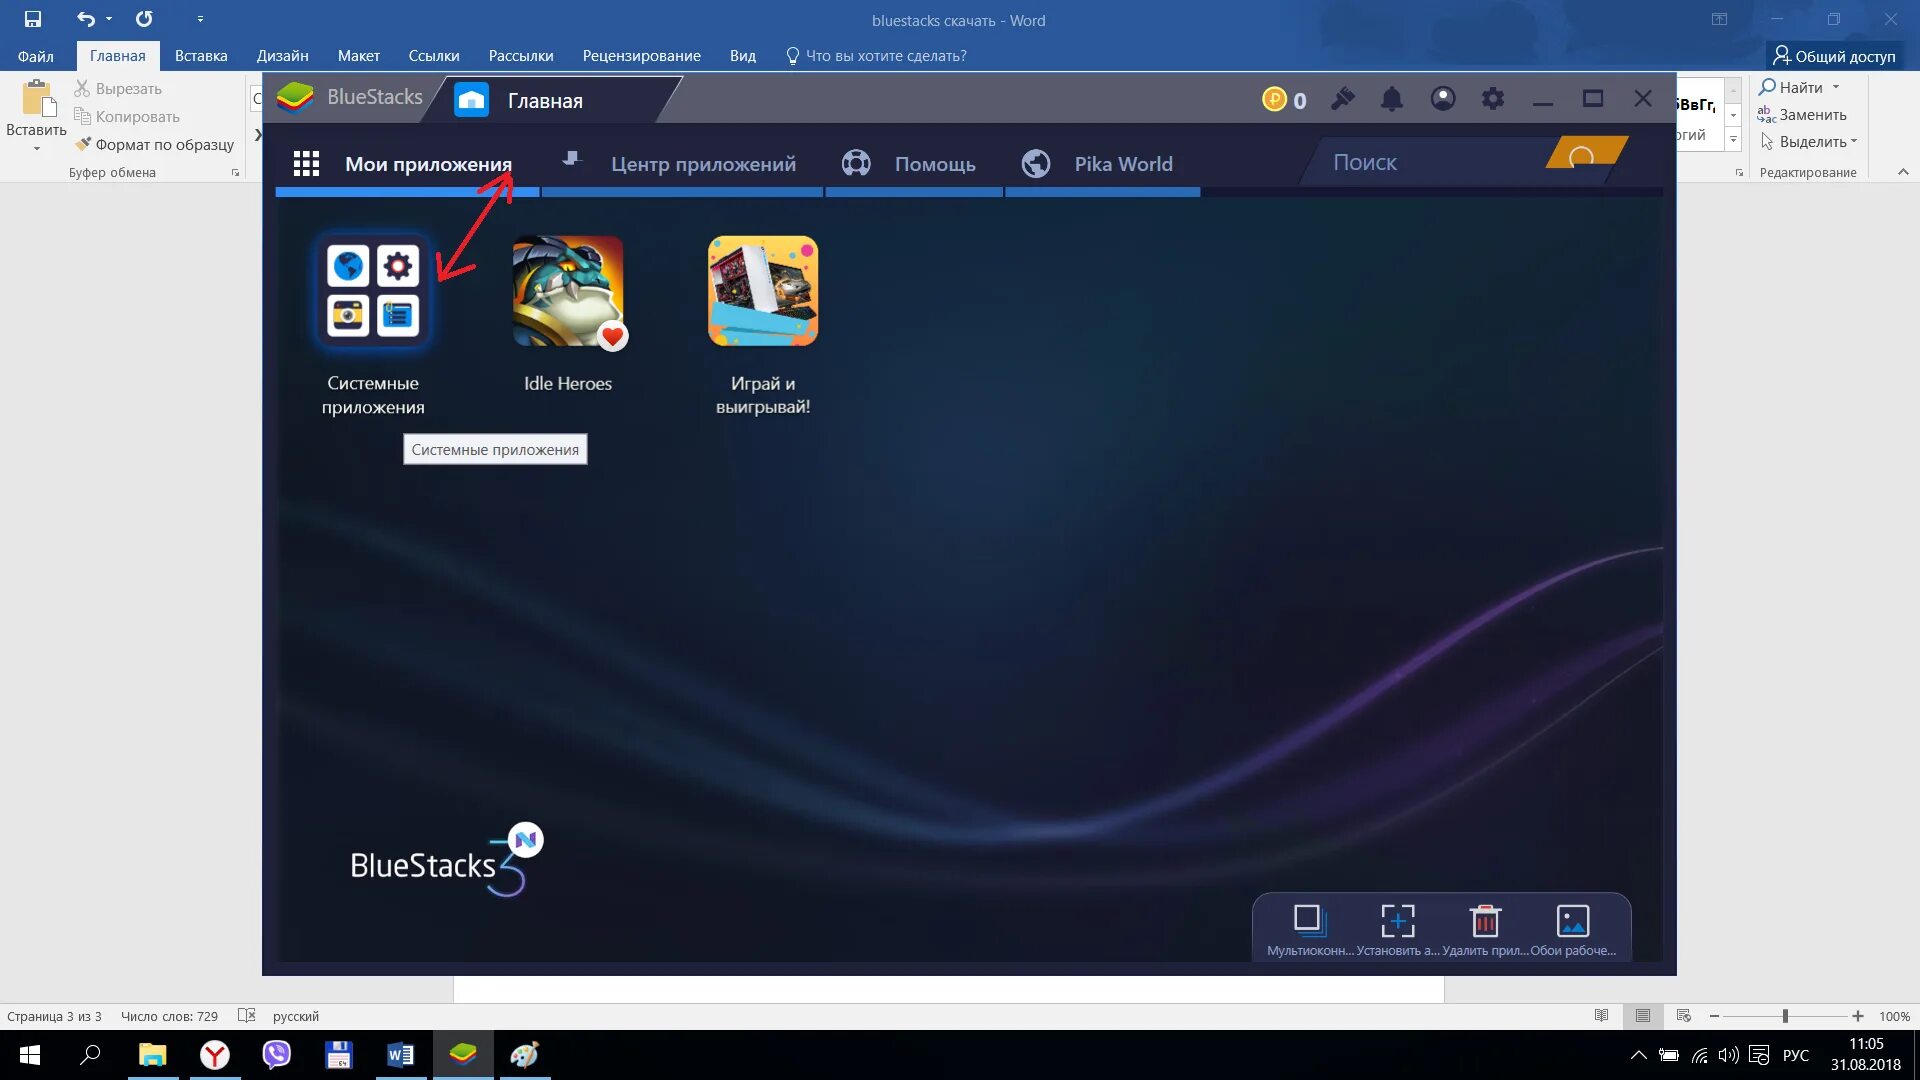Image resolution: width=1920 pixels, height=1080 pixels.
Task: Click 'Формат по образцу' format painter
Action: pos(154,144)
